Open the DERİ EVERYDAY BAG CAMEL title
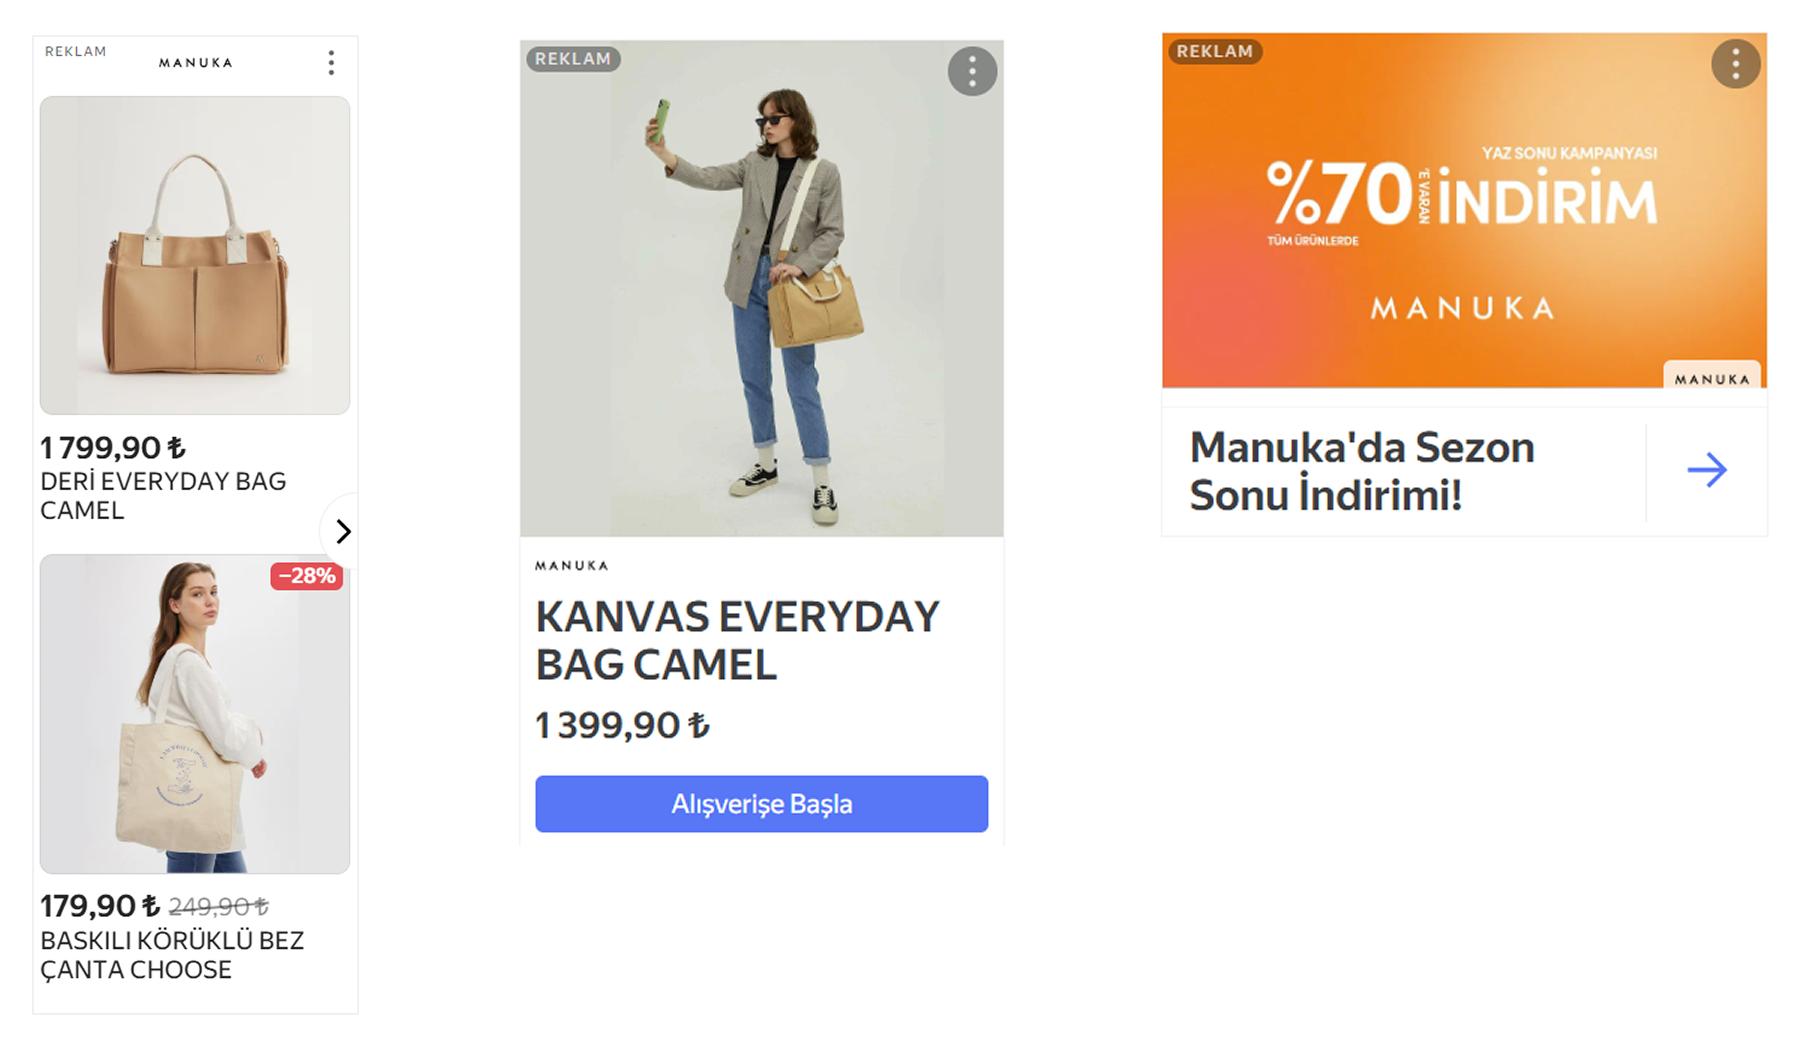 click(163, 496)
